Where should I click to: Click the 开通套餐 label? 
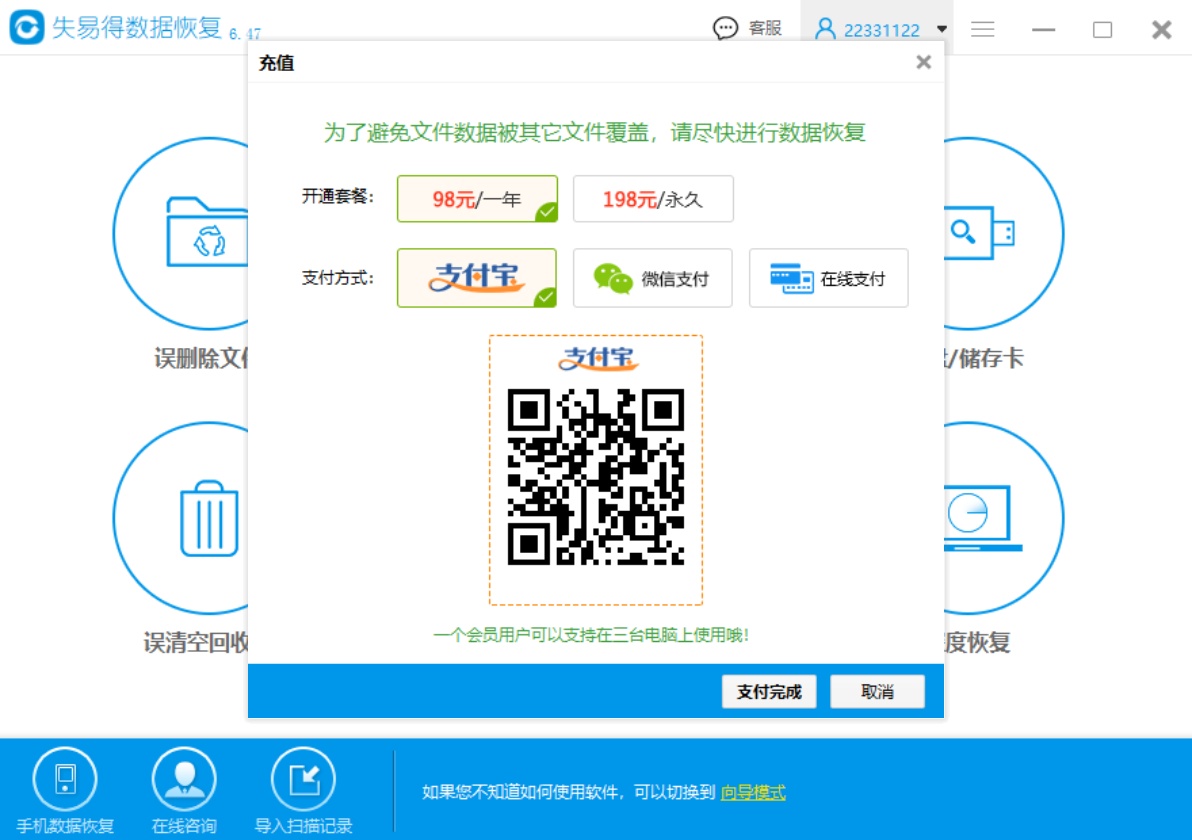tap(338, 197)
